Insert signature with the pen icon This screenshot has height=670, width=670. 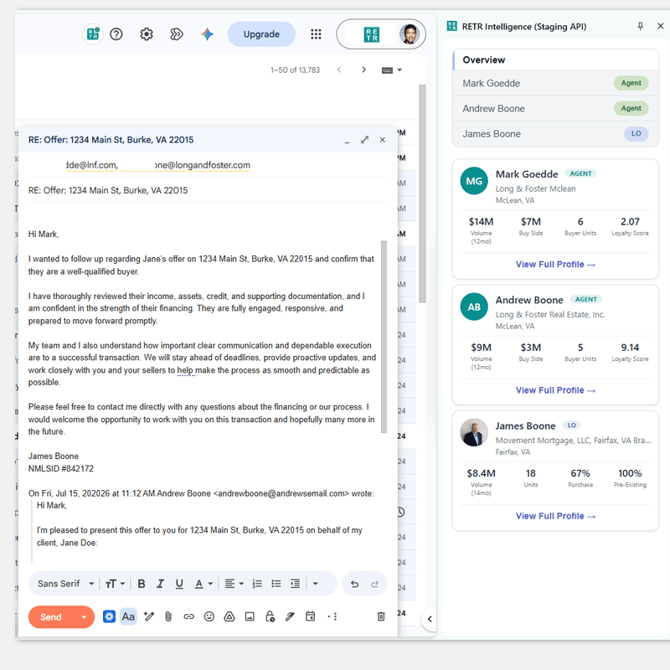point(290,617)
